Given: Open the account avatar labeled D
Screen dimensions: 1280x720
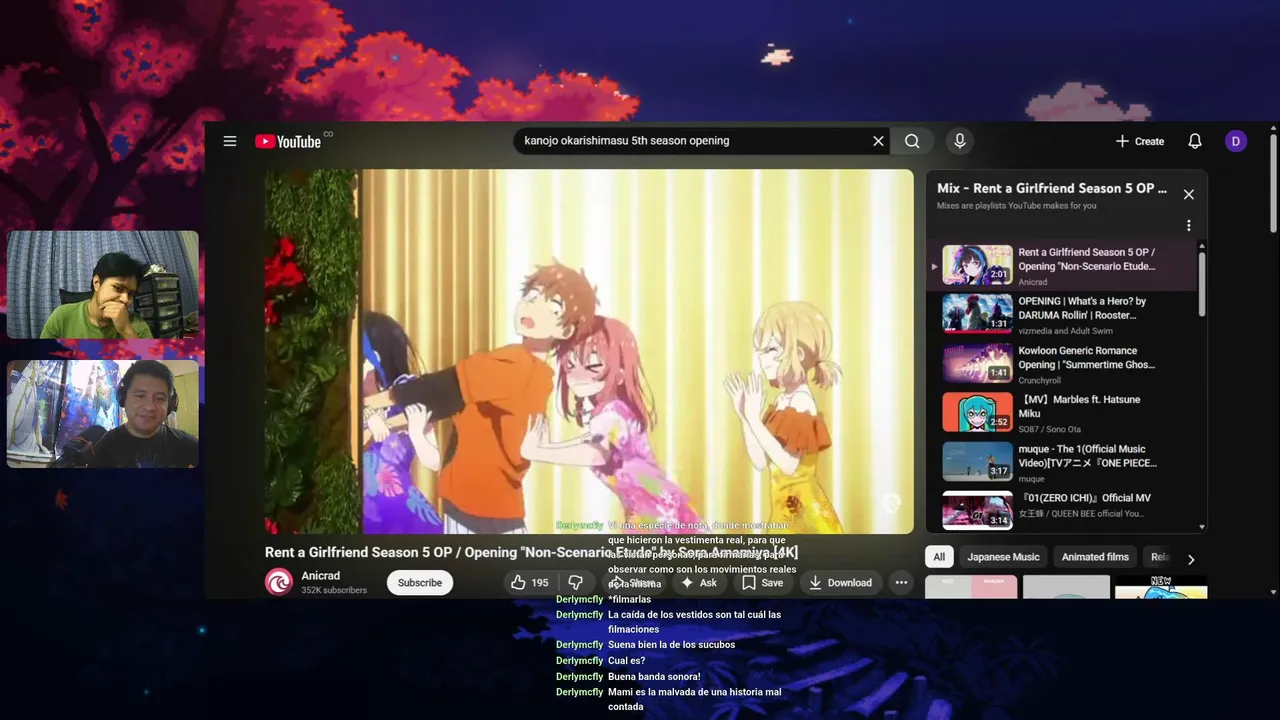Looking at the screenshot, I should pos(1236,141).
